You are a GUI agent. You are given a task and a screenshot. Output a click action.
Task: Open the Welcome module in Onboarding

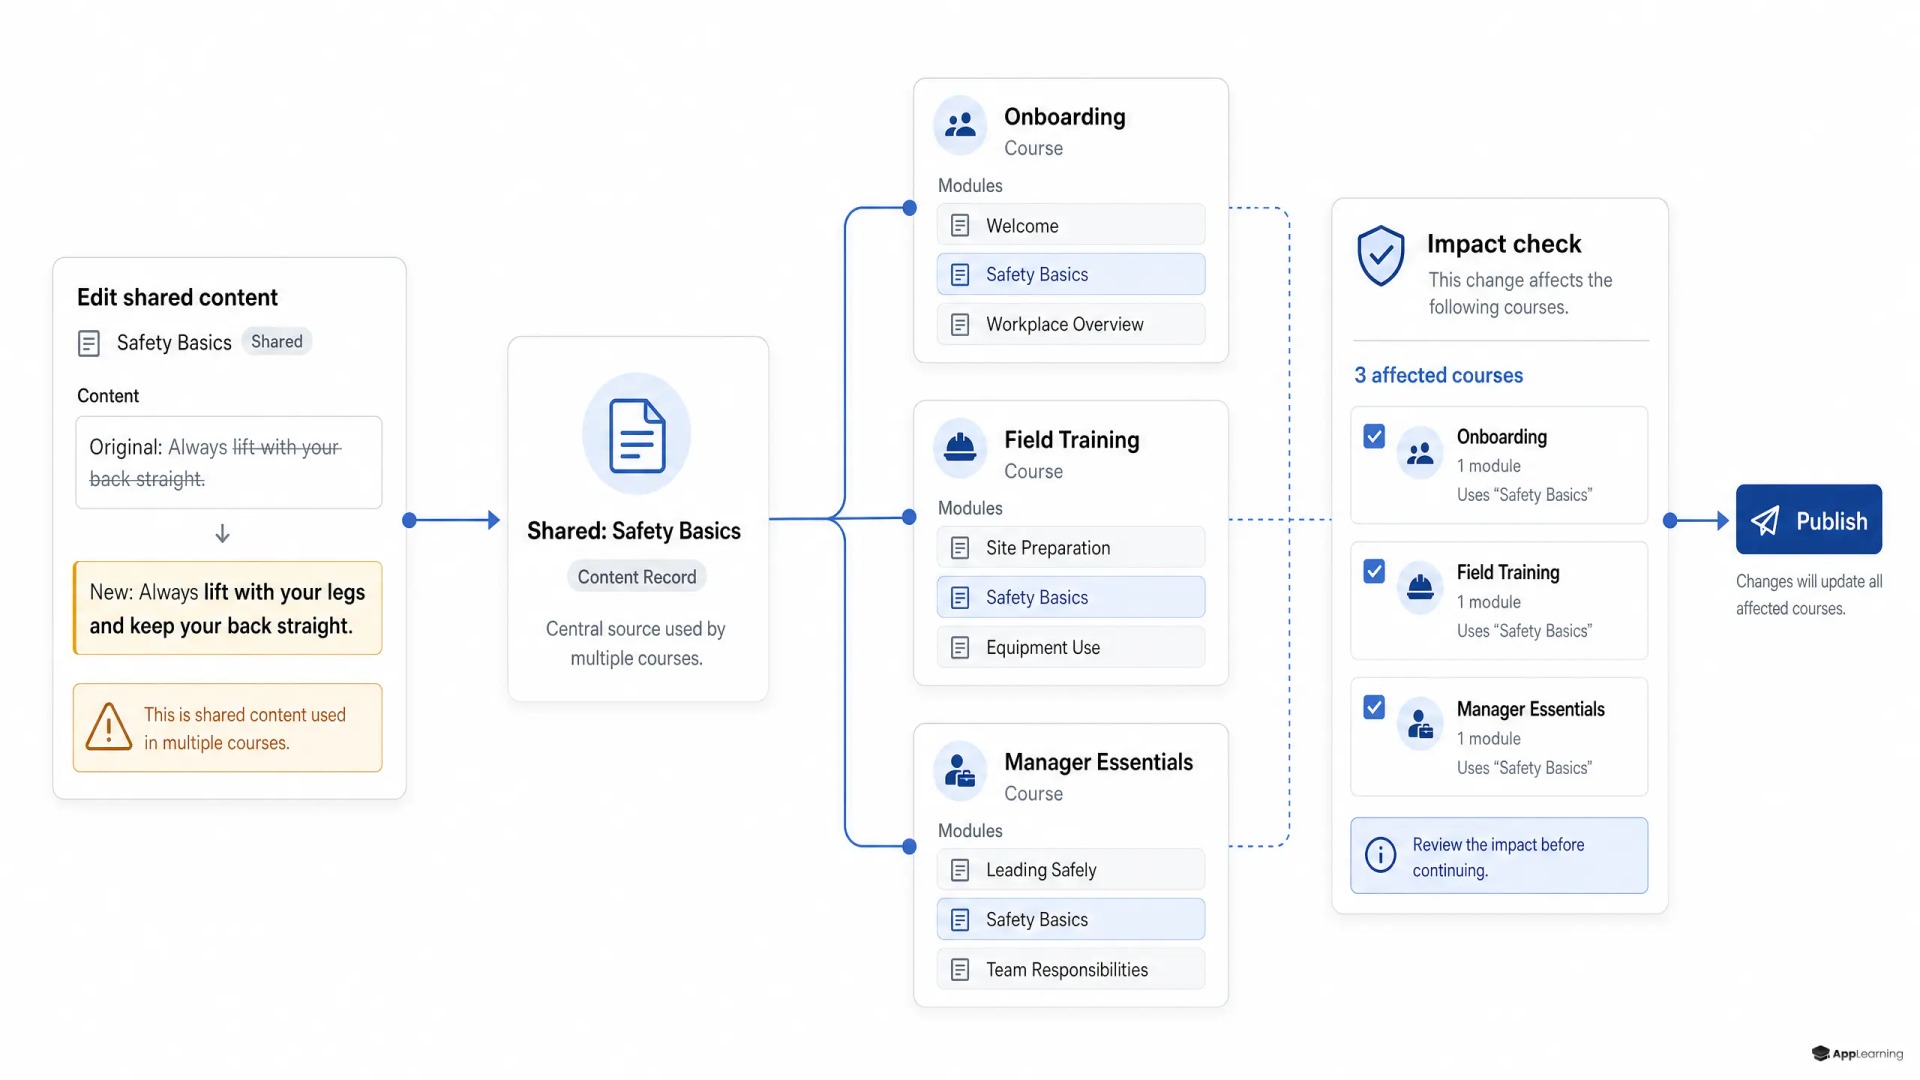pos(1071,225)
